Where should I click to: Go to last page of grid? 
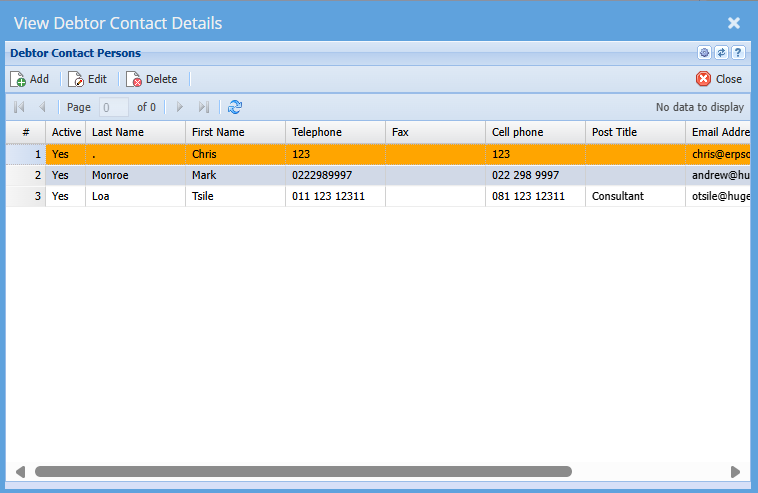[204, 107]
